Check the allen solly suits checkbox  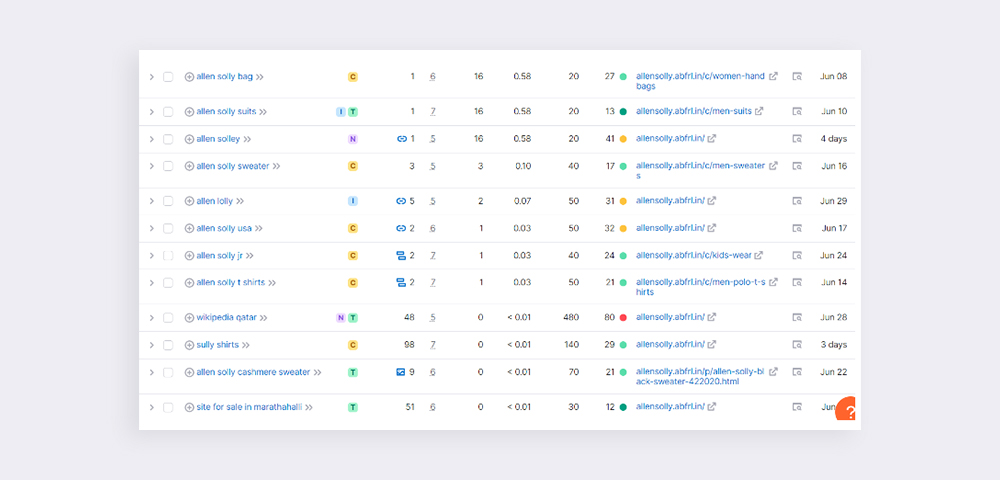pos(168,112)
